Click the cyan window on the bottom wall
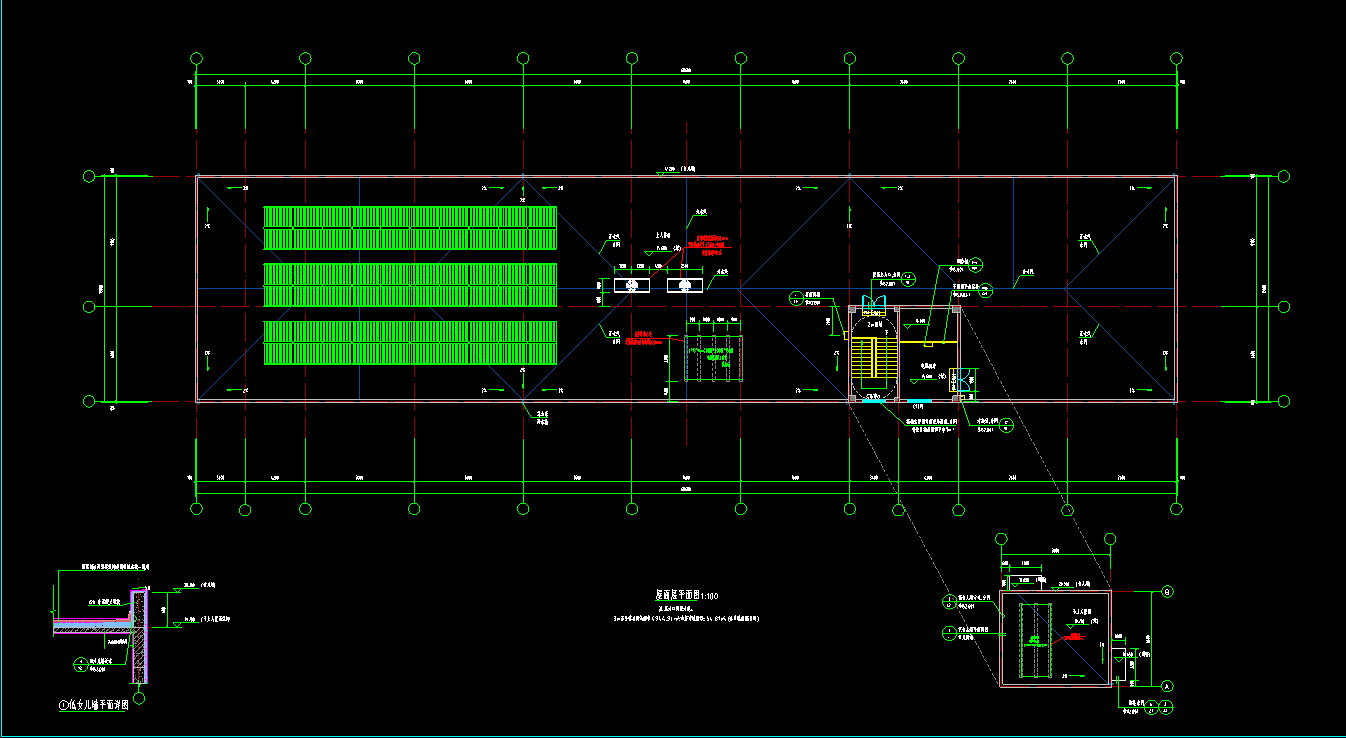The width and height of the screenshot is (1346, 738). pyautogui.click(x=918, y=401)
